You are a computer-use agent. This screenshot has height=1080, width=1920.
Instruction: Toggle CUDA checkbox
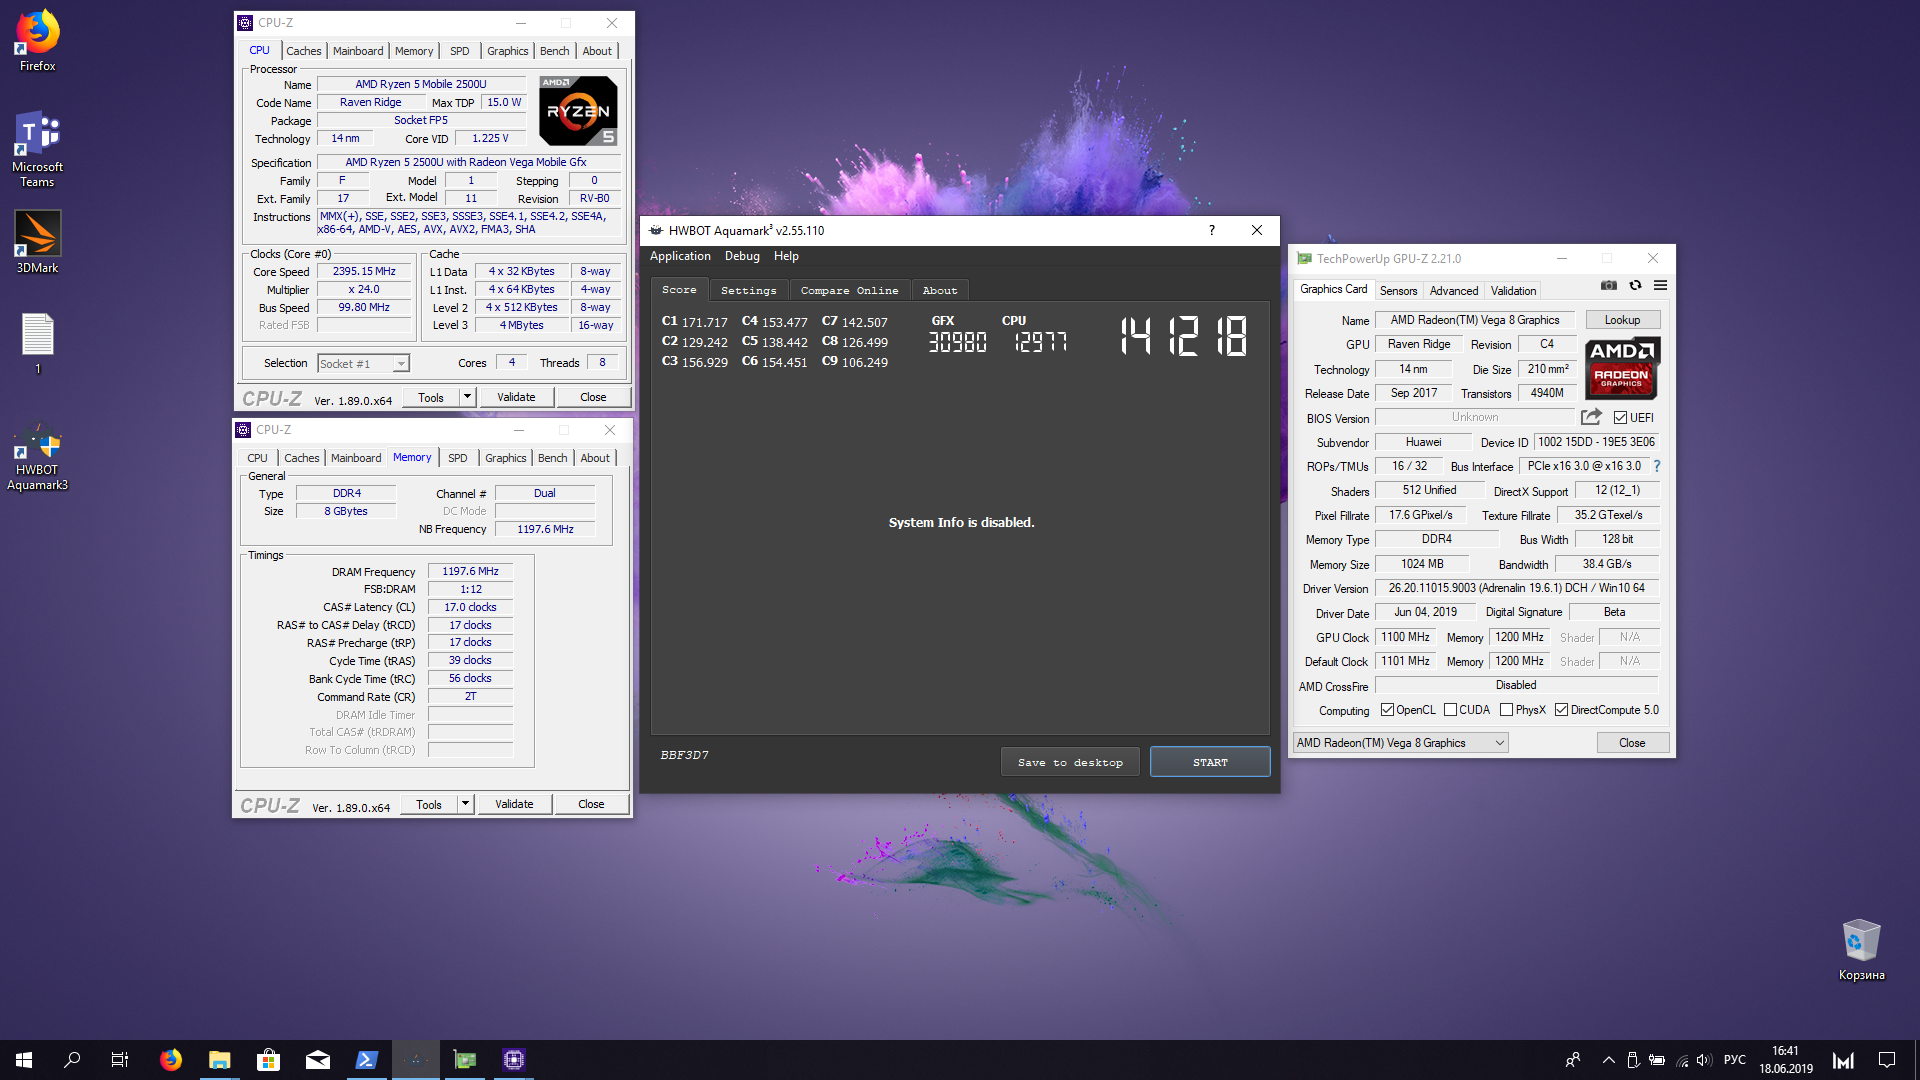pos(1450,710)
